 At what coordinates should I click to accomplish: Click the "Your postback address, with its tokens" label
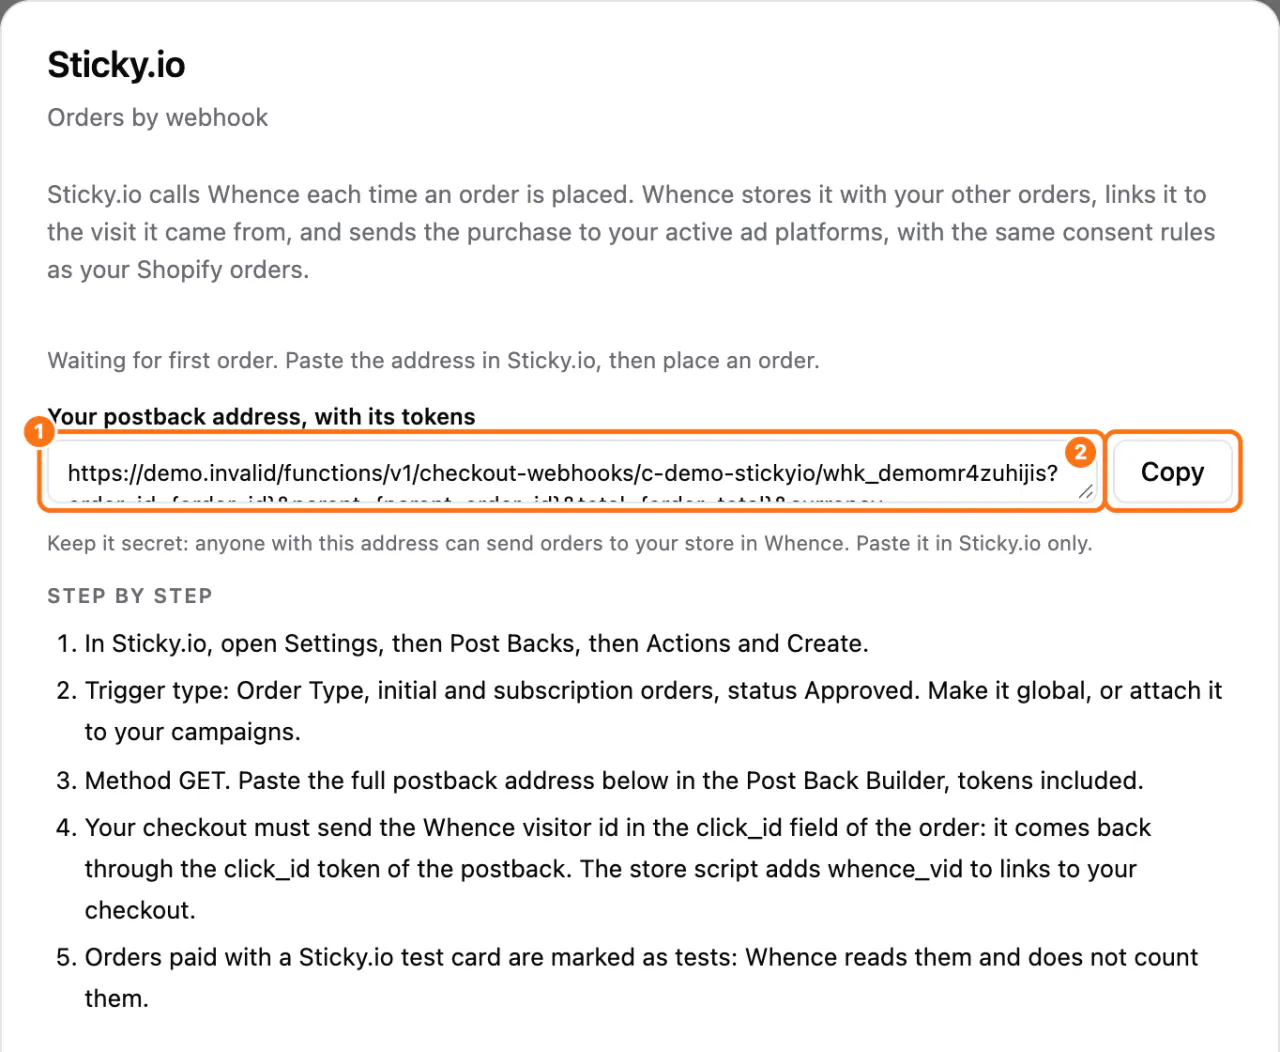[261, 417]
